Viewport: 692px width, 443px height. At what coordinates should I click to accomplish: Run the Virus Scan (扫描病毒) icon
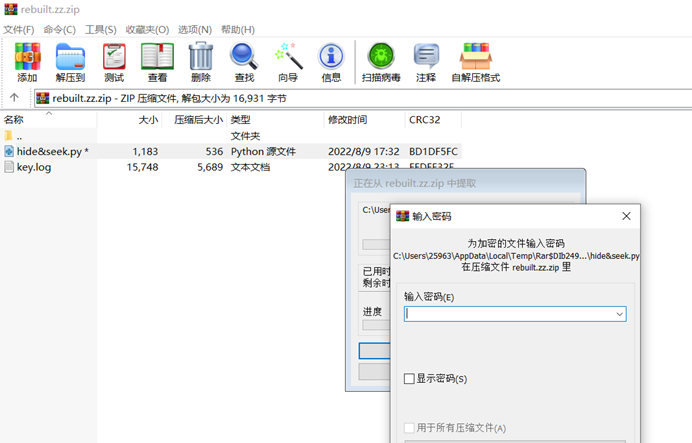[x=380, y=62]
